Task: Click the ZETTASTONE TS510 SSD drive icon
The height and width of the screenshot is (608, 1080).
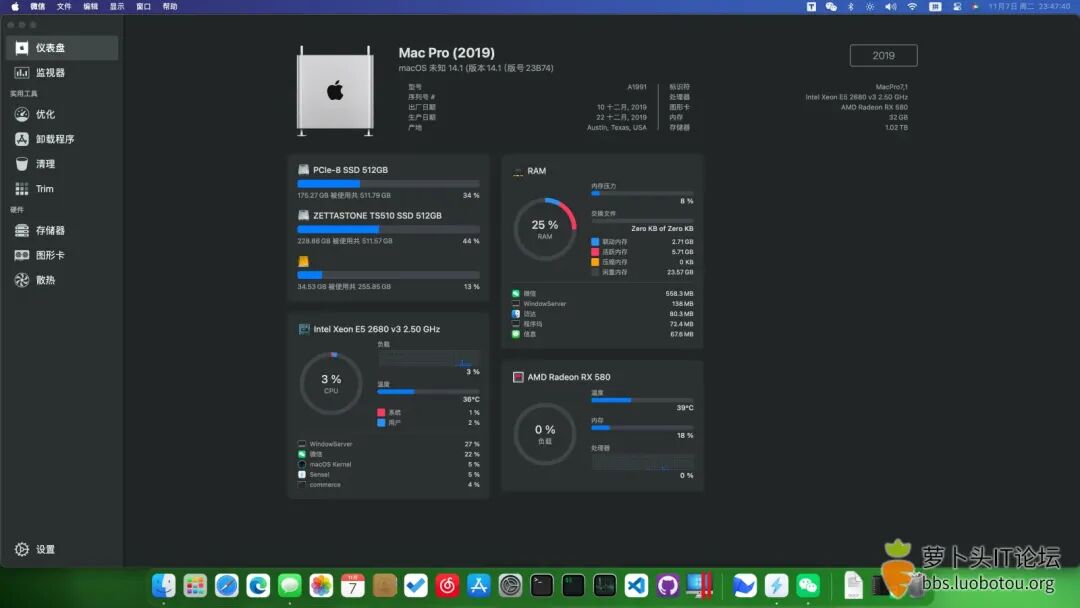Action: coord(303,216)
